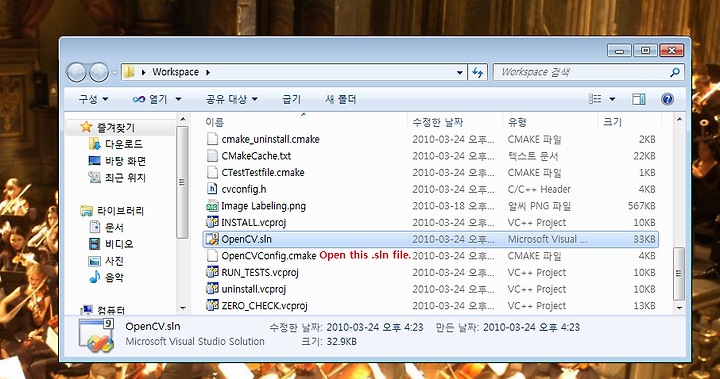
Task: Go forward with the Forward arrow button
Action: (99, 72)
